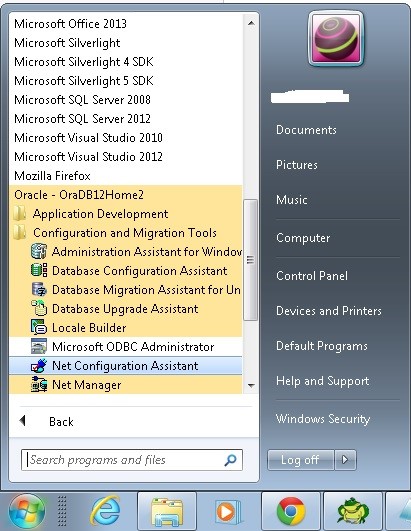Open Computer from right pane
This screenshot has height=531, width=411.
coord(303,238)
